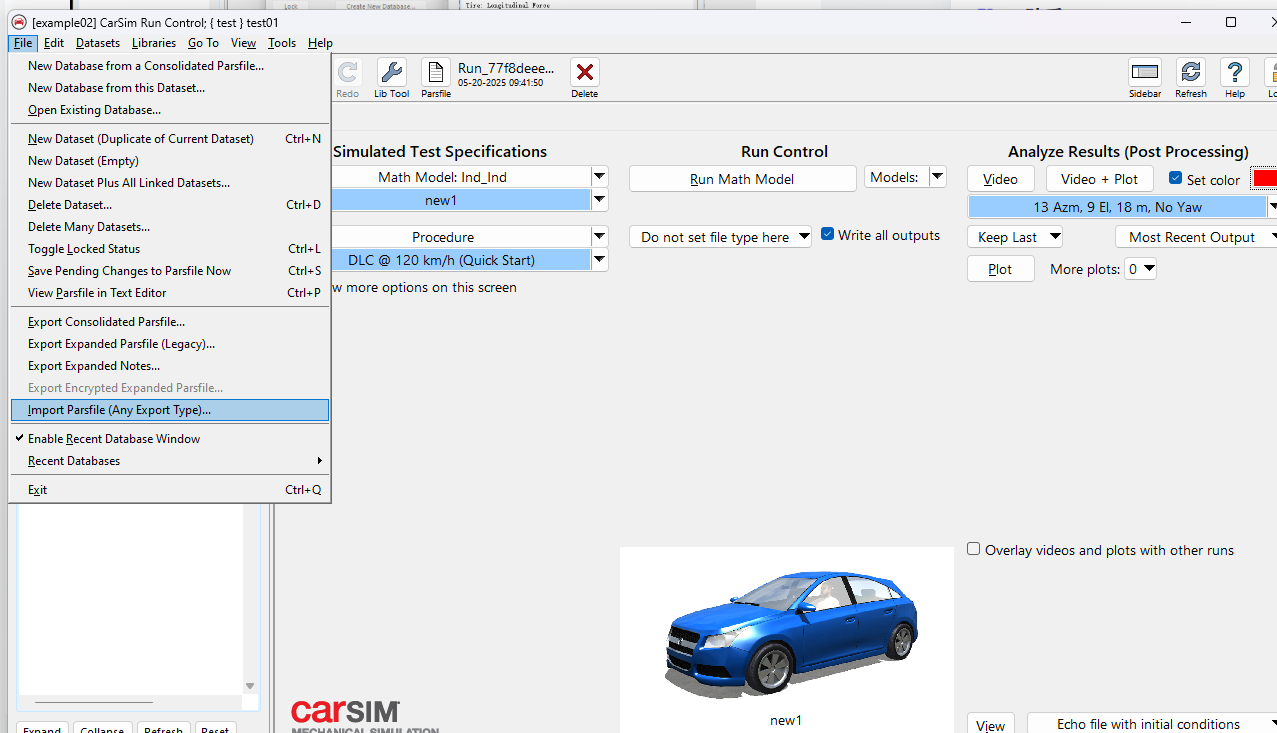The width and height of the screenshot is (1277, 733).
Task: Choose Export Consolidated Parsfile
Action: tap(169, 322)
